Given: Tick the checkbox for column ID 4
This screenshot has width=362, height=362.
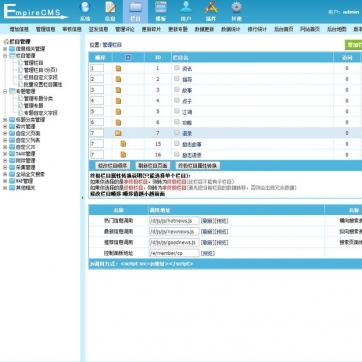Looking at the screenshot, I should click(177, 100).
